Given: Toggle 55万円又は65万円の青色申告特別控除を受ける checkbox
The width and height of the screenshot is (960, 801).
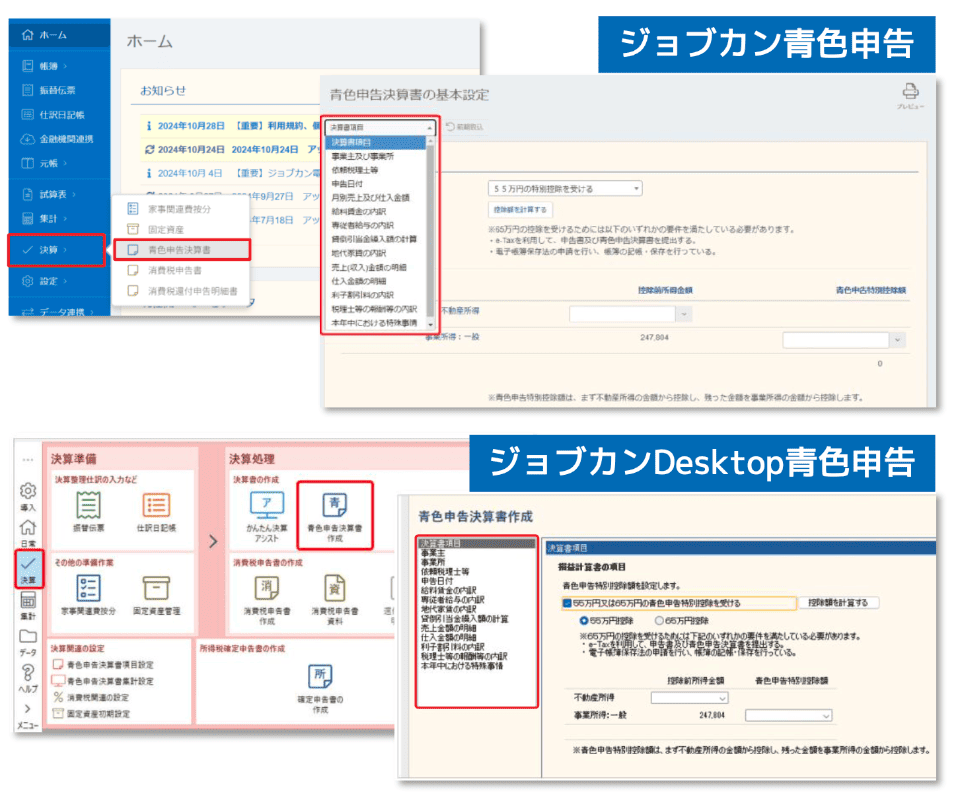Looking at the screenshot, I should pyautogui.click(x=567, y=603).
